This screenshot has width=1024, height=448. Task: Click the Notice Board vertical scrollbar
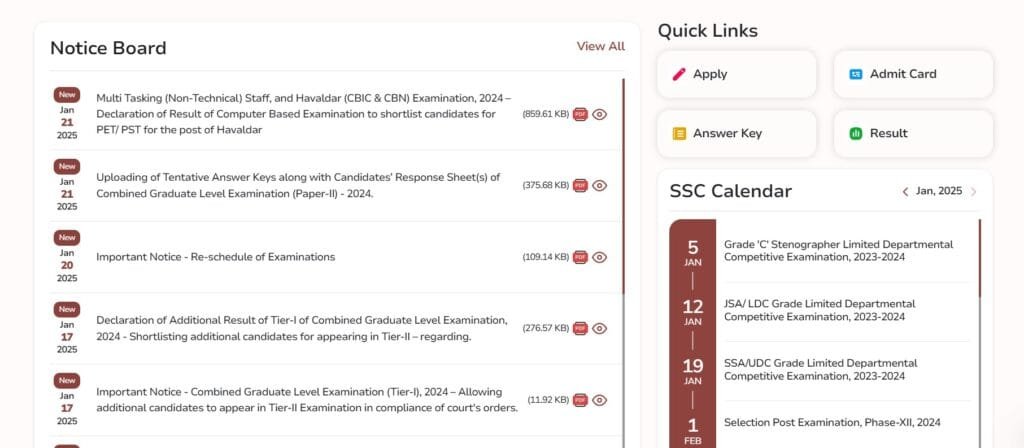click(624, 200)
